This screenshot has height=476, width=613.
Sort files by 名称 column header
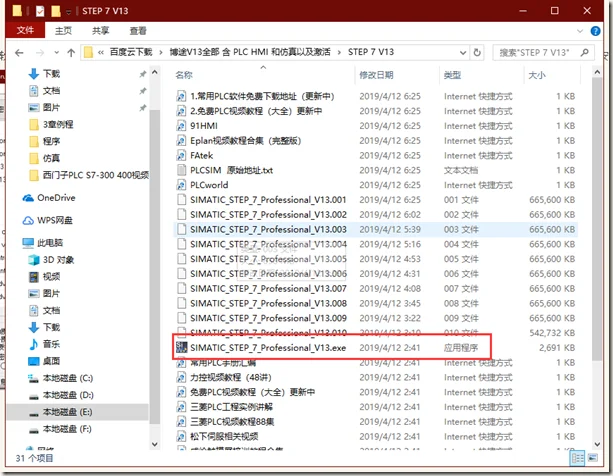click(x=184, y=75)
